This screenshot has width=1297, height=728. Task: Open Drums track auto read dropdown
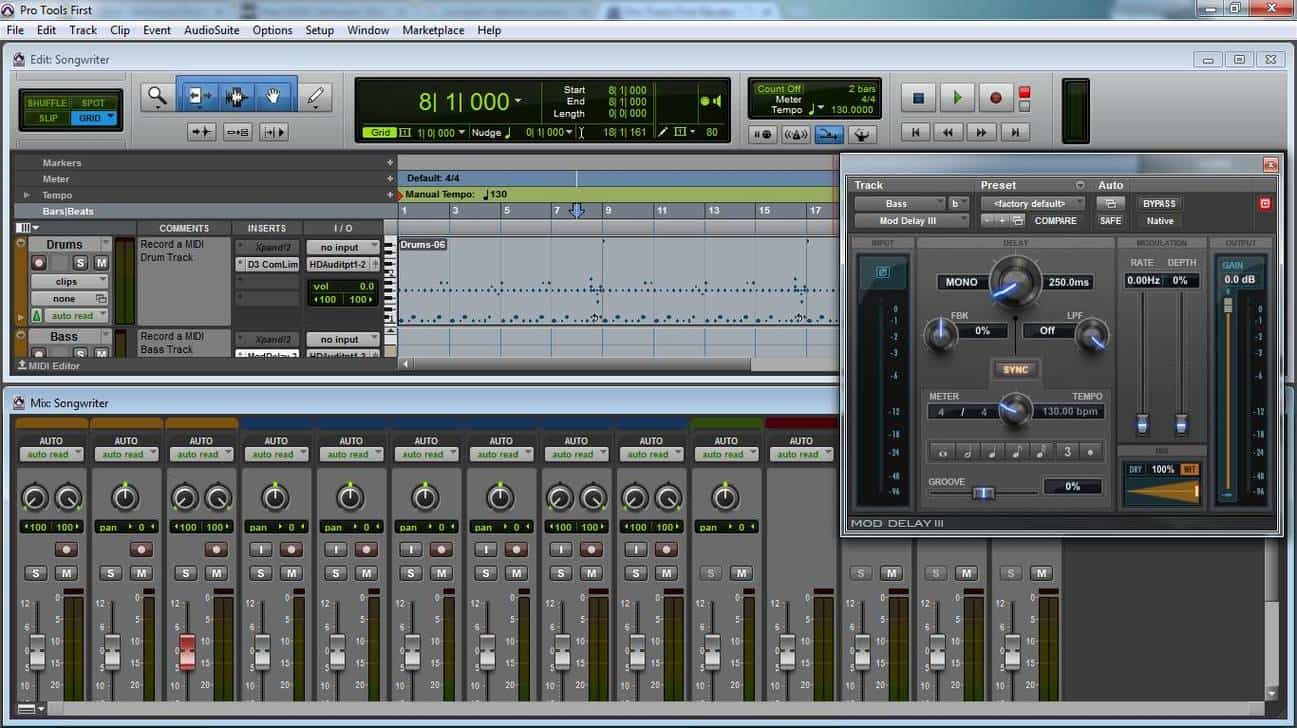click(77, 316)
